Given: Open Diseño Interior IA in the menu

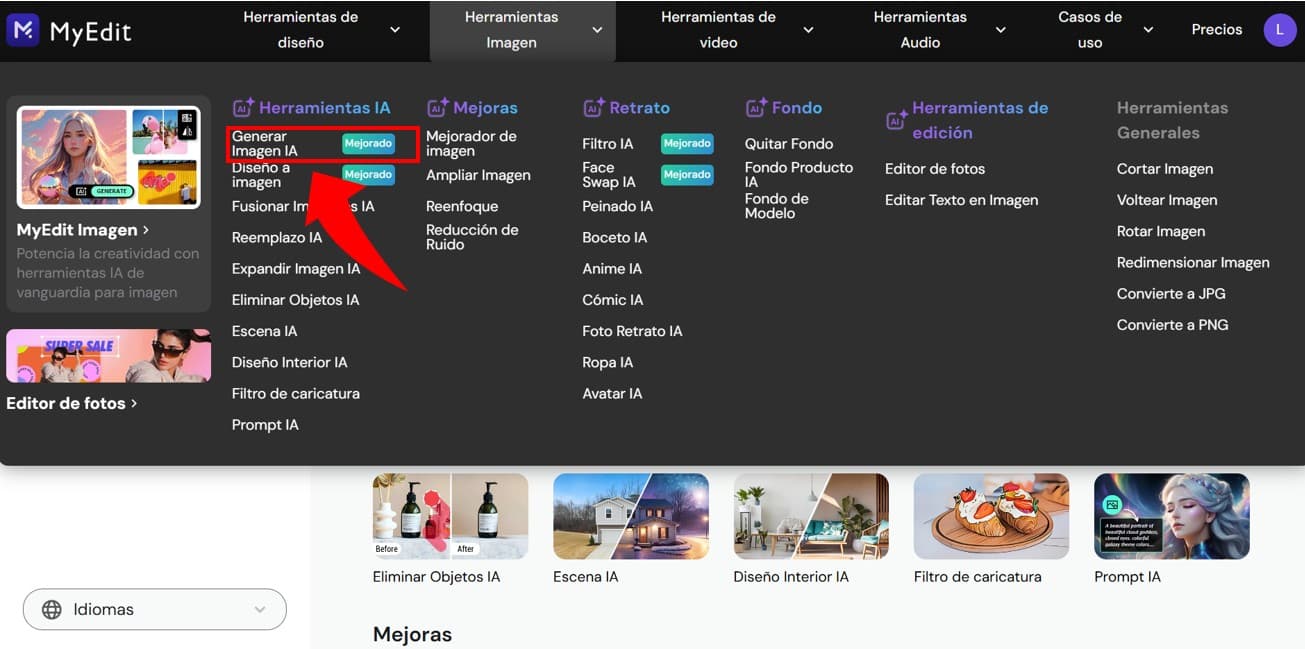Looking at the screenshot, I should pos(290,362).
